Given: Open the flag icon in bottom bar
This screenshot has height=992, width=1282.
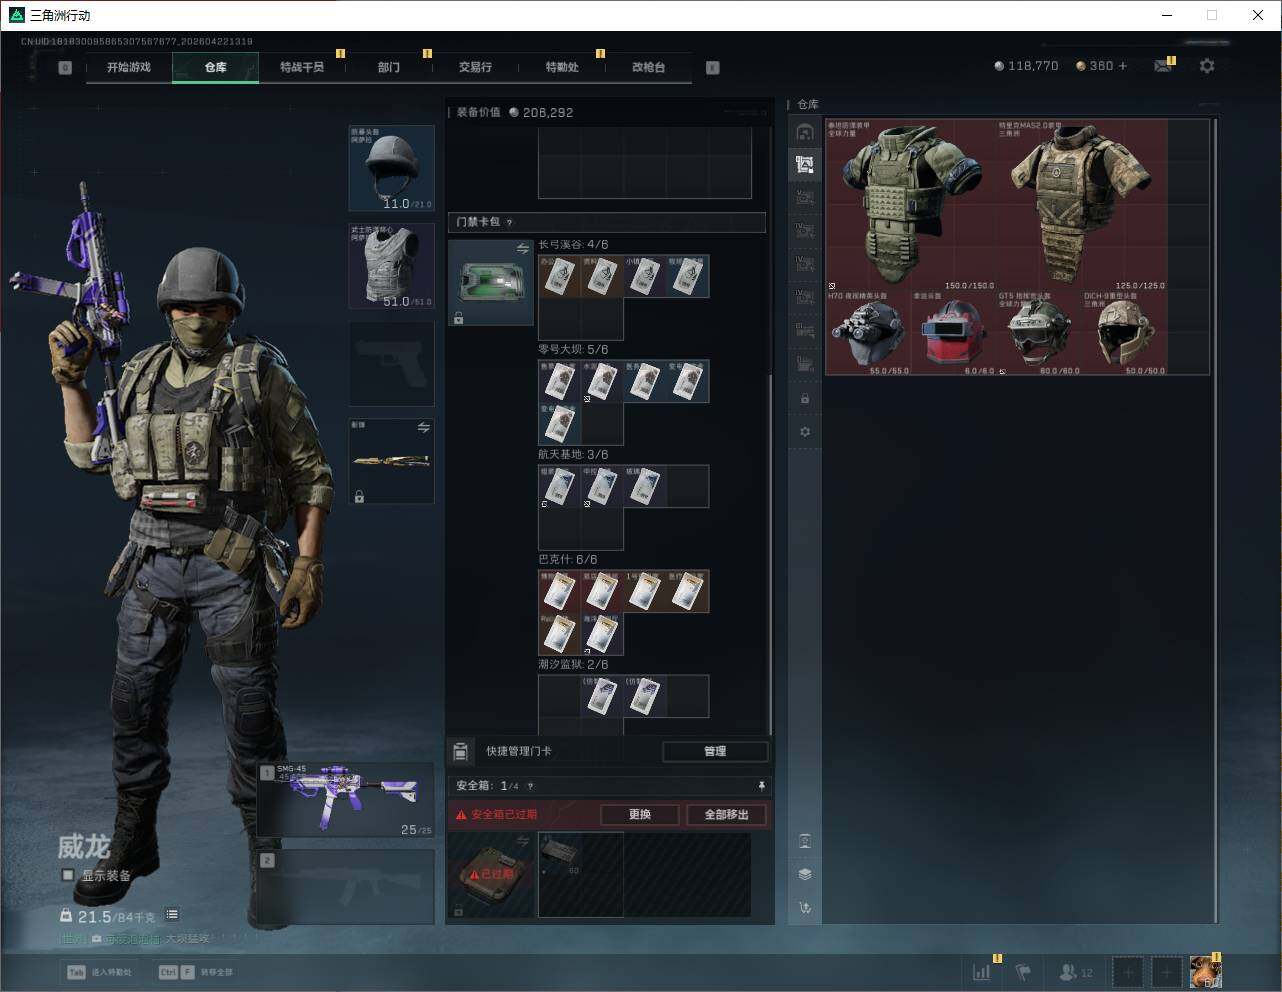Looking at the screenshot, I should pyautogui.click(x=1023, y=971).
